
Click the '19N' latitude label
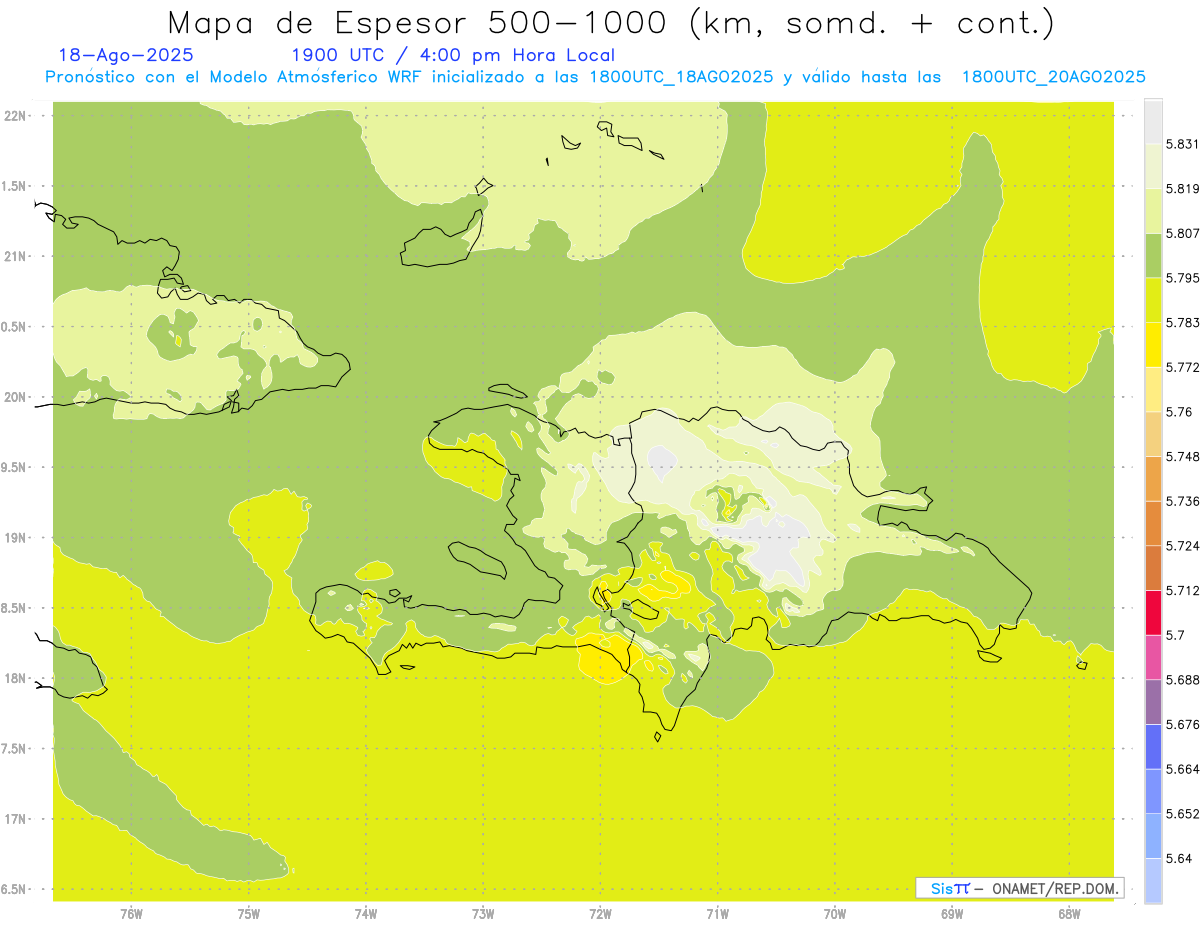pos(15,537)
